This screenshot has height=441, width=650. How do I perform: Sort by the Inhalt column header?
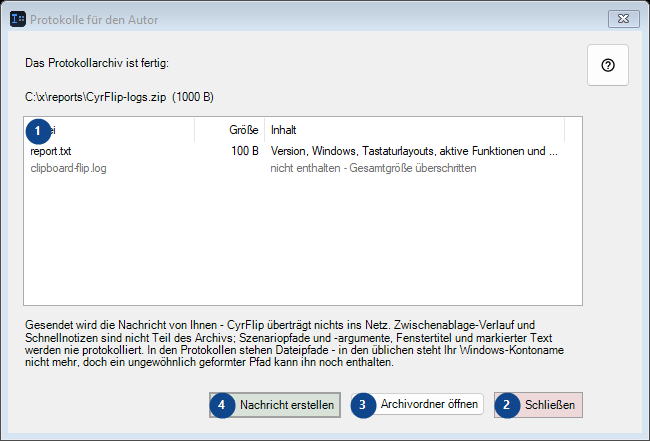click(415, 130)
